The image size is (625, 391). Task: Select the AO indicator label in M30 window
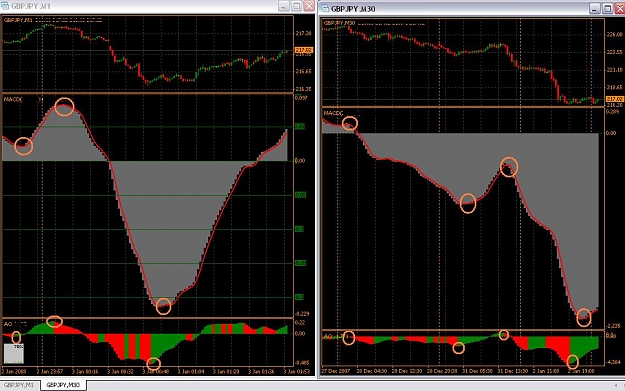pos(328,337)
